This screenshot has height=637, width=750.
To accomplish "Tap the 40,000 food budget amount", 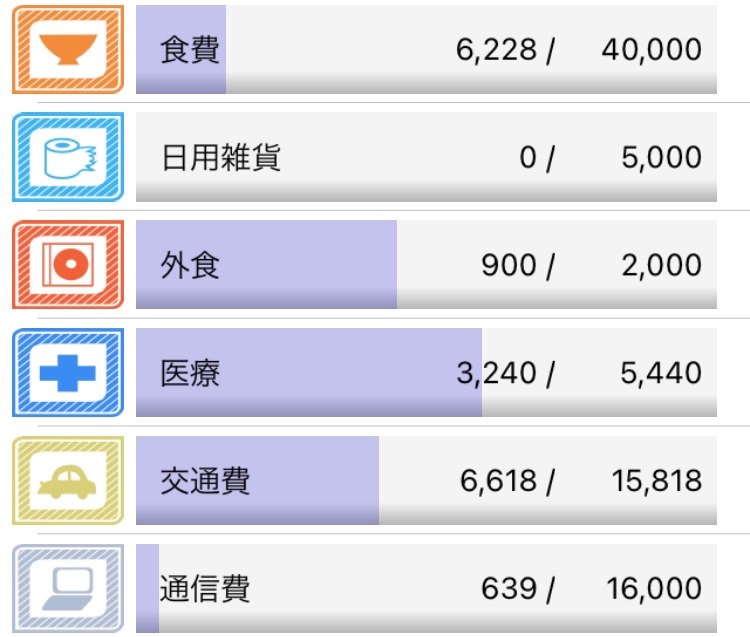I will (651, 50).
